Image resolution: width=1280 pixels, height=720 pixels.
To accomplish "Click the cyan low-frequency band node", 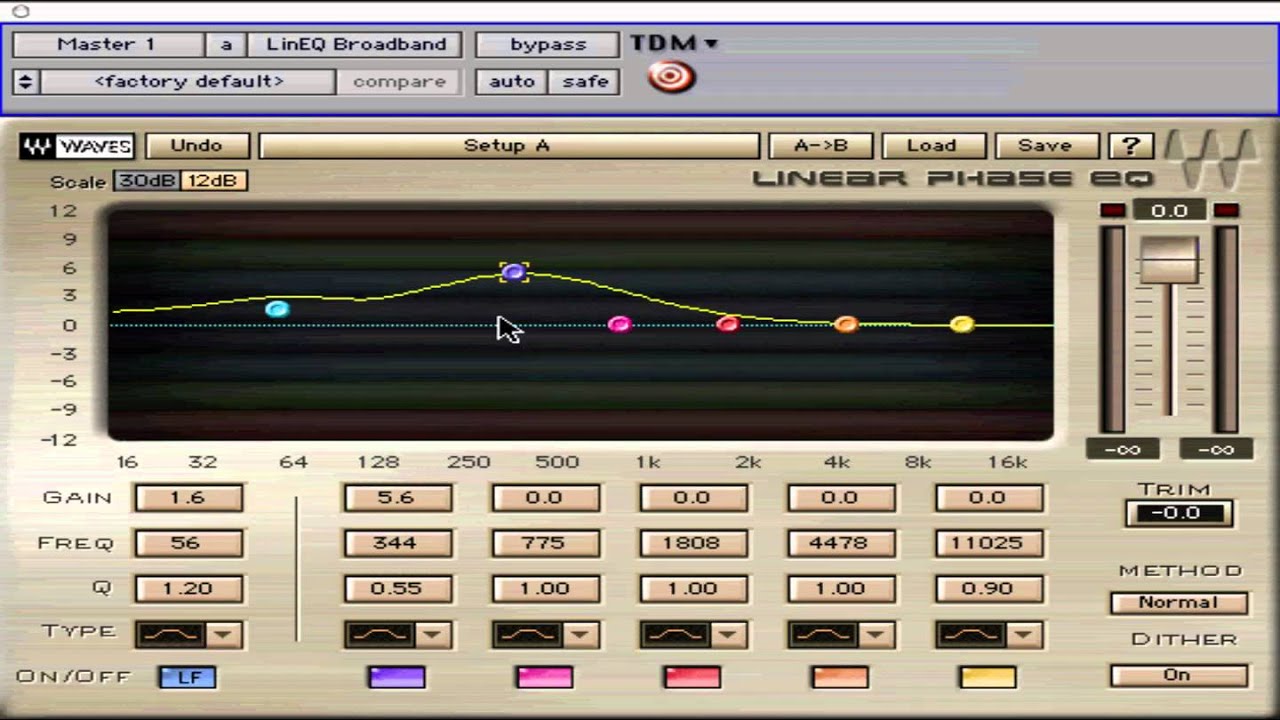I will pyautogui.click(x=278, y=309).
